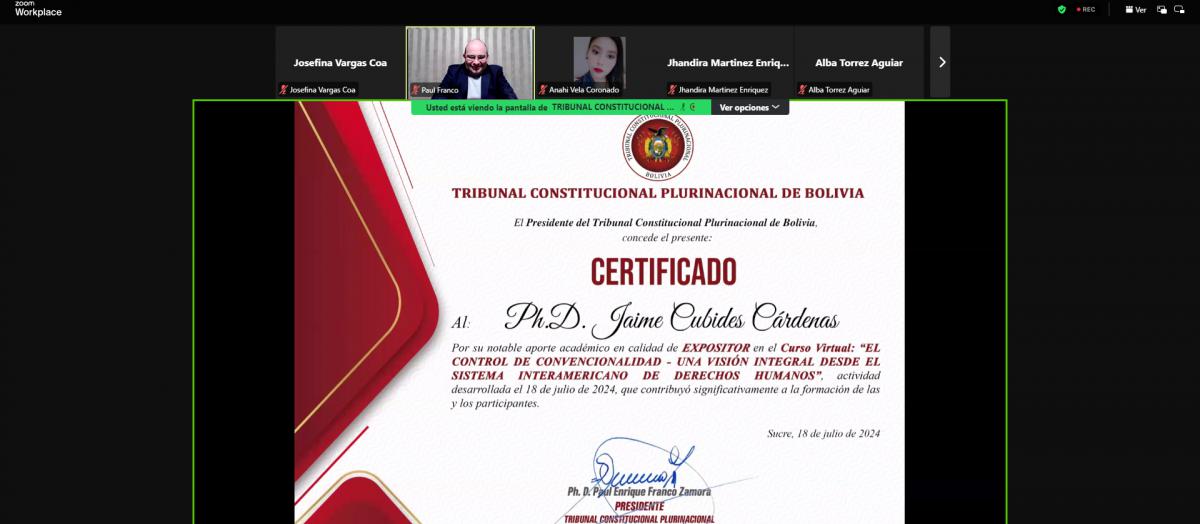
Task: Click the green encryption shield icon
Action: click(x=1062, y=9)
